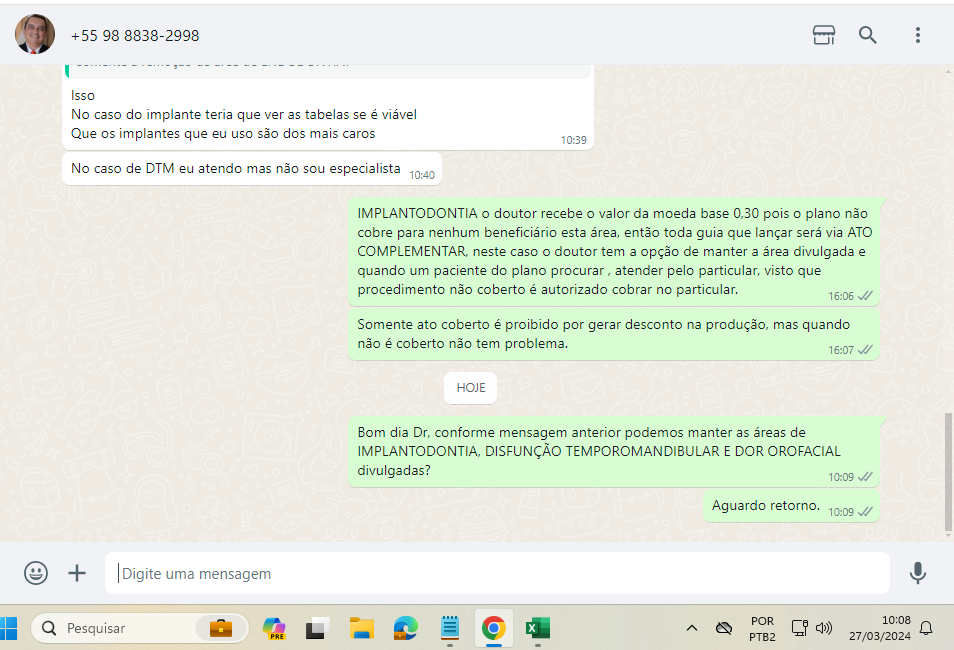Image resolution: width=954 pixels, height=650 pixels.
Task: Click read-receipt checkmarks on the 16:06 message
Action: pos(865,296)
